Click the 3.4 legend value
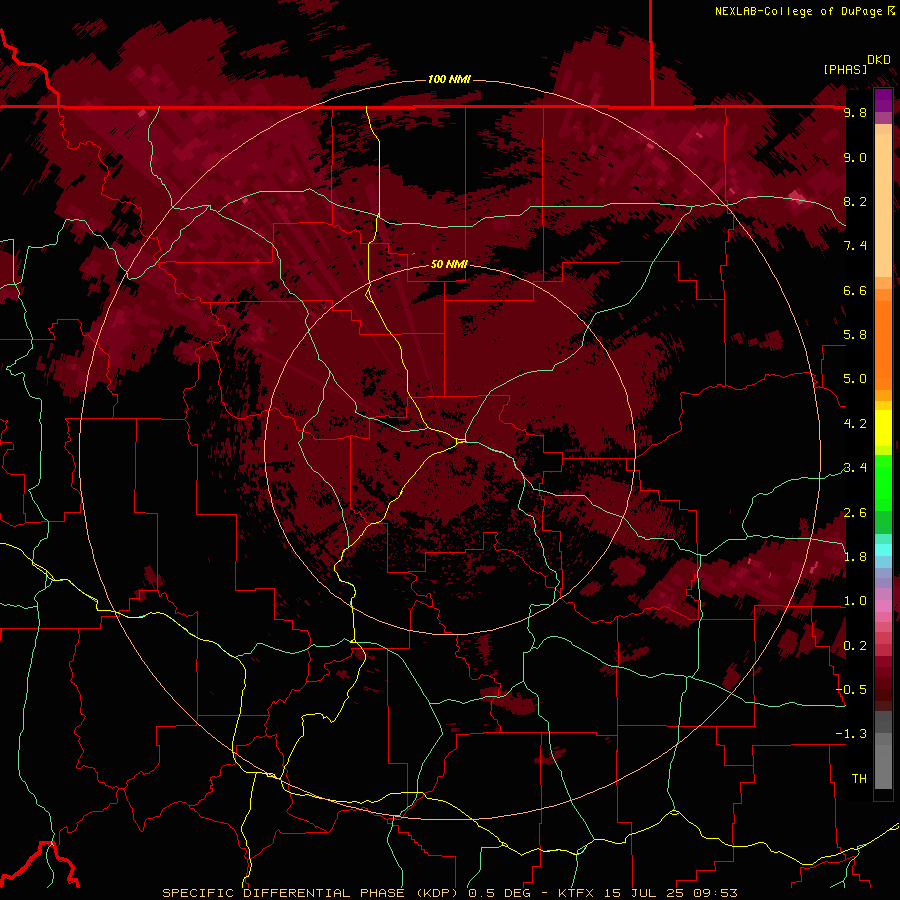The image size is (900, 900). pyautogui.click(x=855, y=468)
